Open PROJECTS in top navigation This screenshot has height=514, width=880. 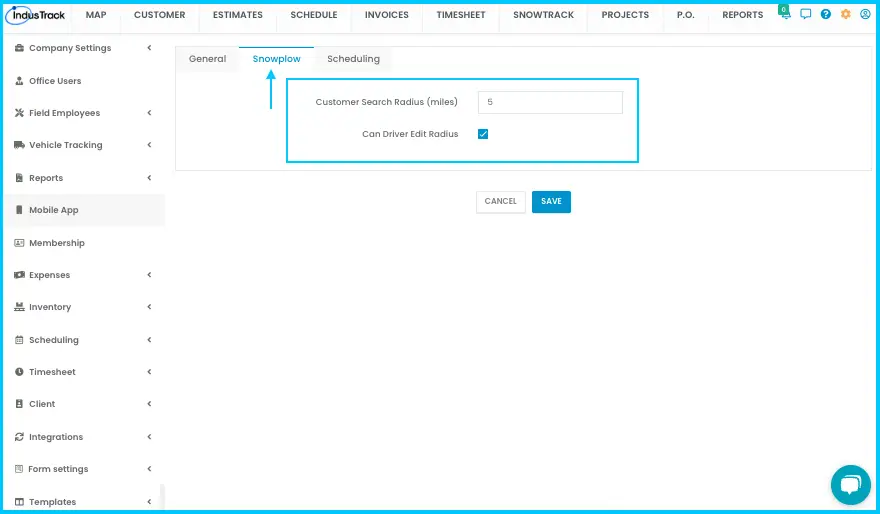pos(625,15)
